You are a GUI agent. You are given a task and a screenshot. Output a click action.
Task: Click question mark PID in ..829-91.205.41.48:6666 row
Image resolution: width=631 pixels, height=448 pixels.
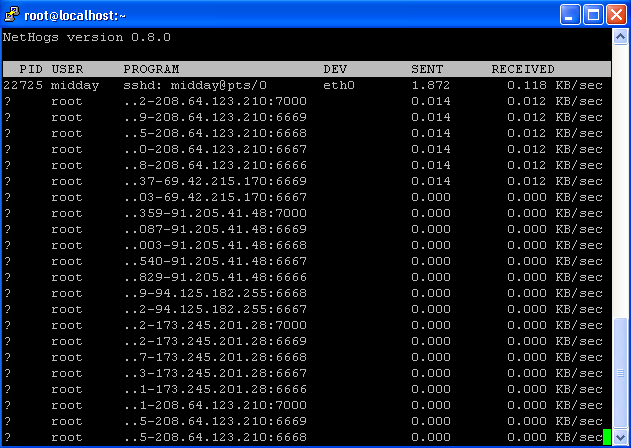point(7,277)
